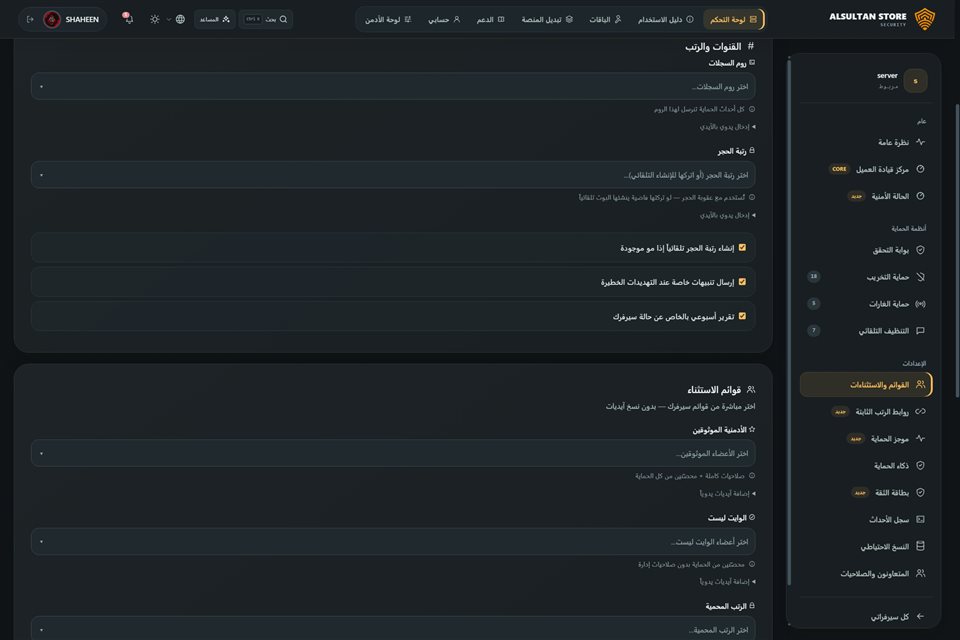Screen dimensions: 960x640
Task: Open the الأدمنية الموثوقين members dropdown
Action: [393, 453]
